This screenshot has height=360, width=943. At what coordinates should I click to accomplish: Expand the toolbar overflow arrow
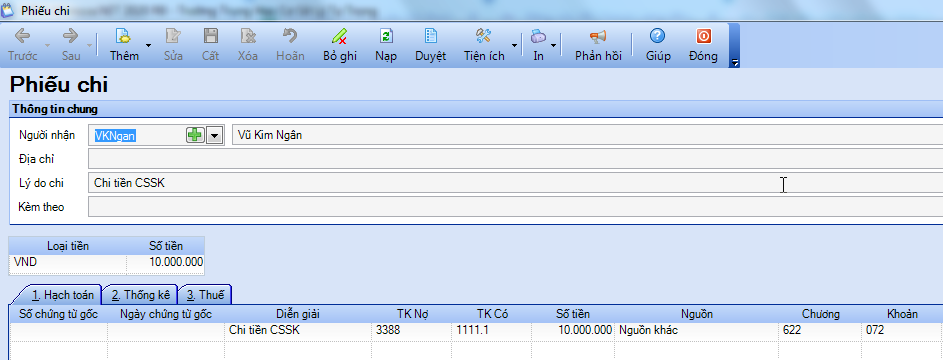pos(735,63)
